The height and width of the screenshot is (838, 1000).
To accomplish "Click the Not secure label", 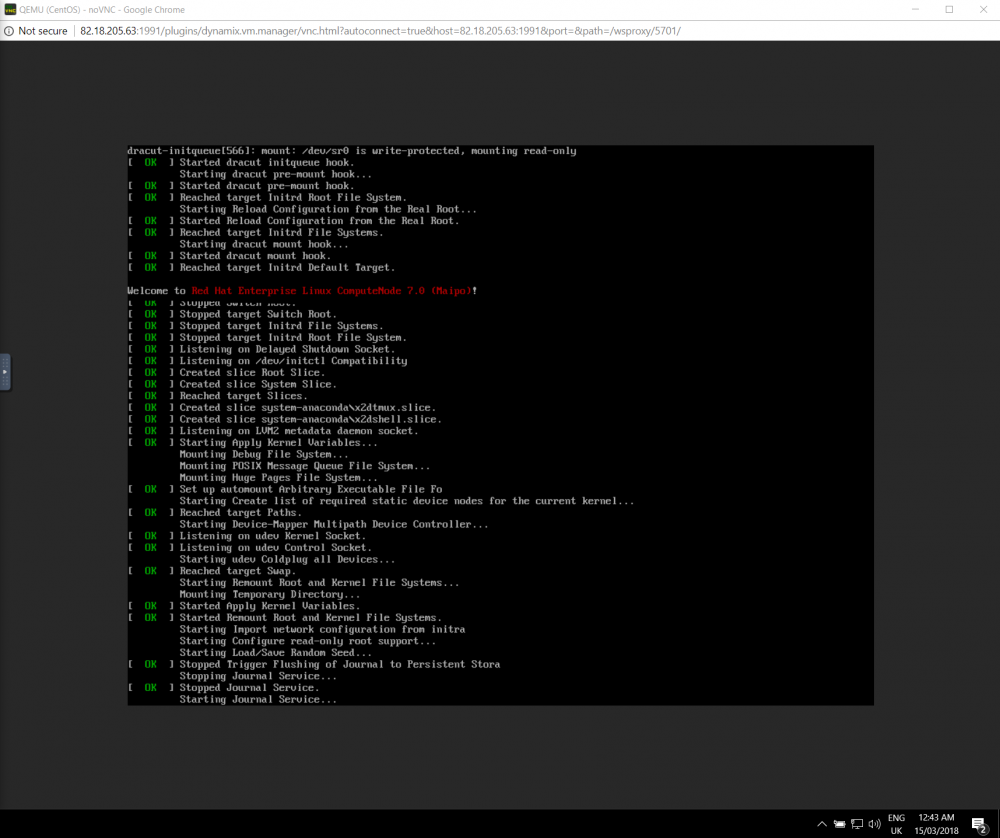I will coord(43,31).
